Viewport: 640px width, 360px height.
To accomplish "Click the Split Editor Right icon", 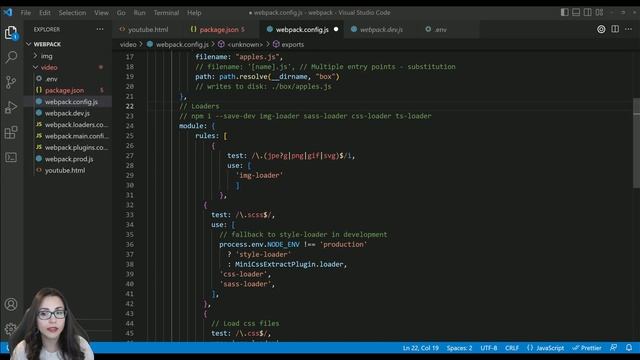I will click(615, 29).
